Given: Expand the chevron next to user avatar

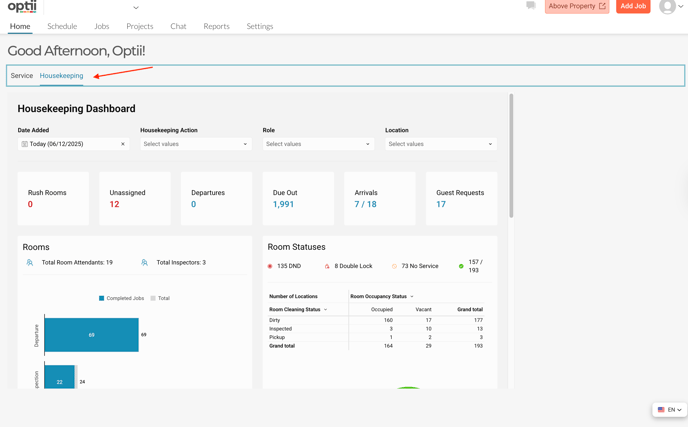Looking at the screenshot, I should [681, 6].
